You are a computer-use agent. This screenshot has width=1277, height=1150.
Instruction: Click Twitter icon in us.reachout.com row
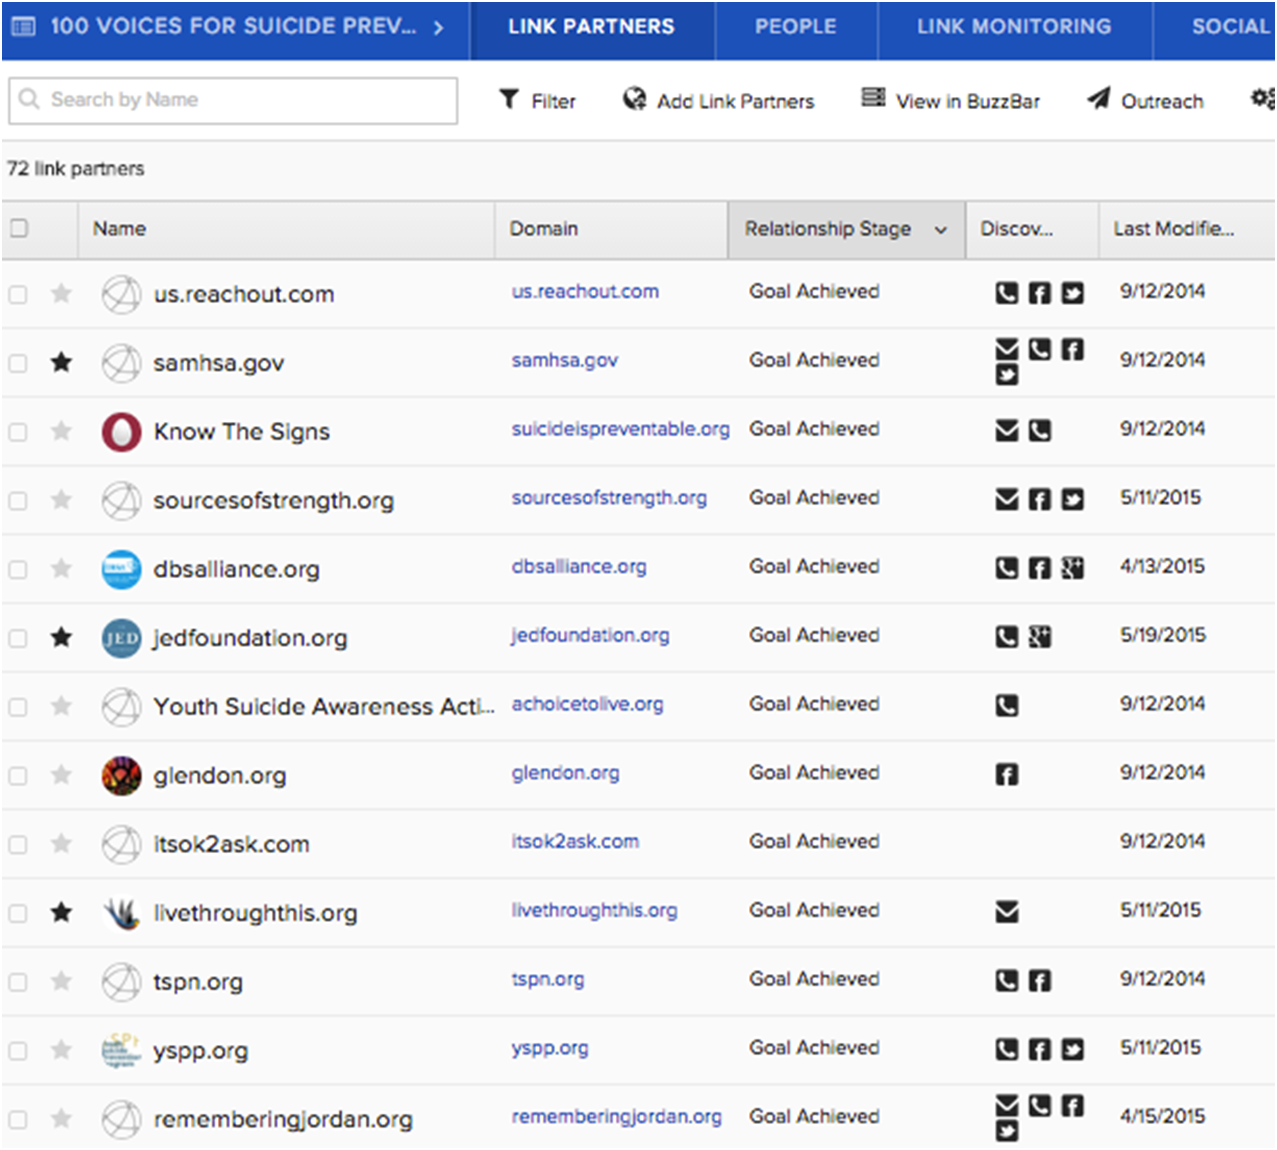1072,293
